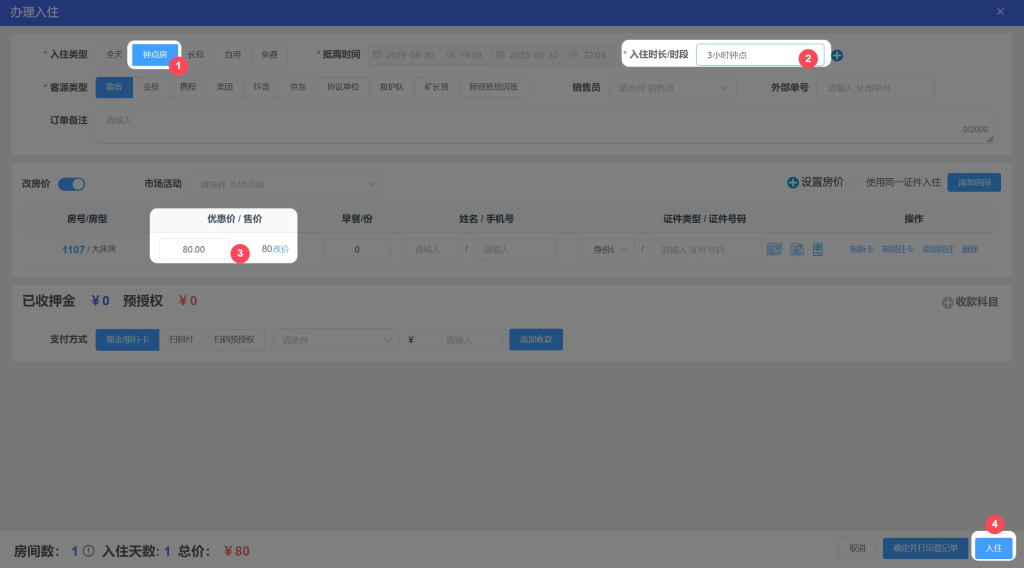Click the 添加收款 button

(x=536, y=340)
